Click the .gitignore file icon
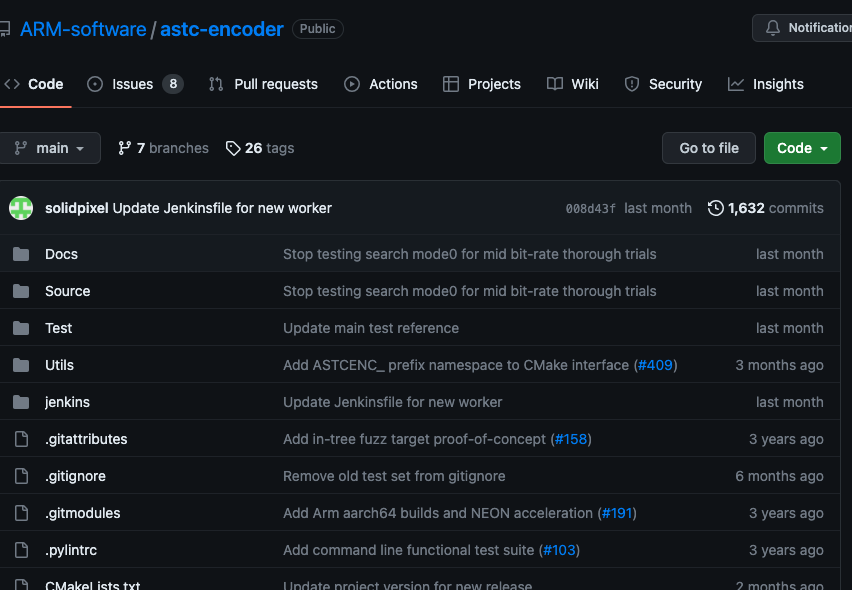 pyautogui.click(x=21, y=476)
